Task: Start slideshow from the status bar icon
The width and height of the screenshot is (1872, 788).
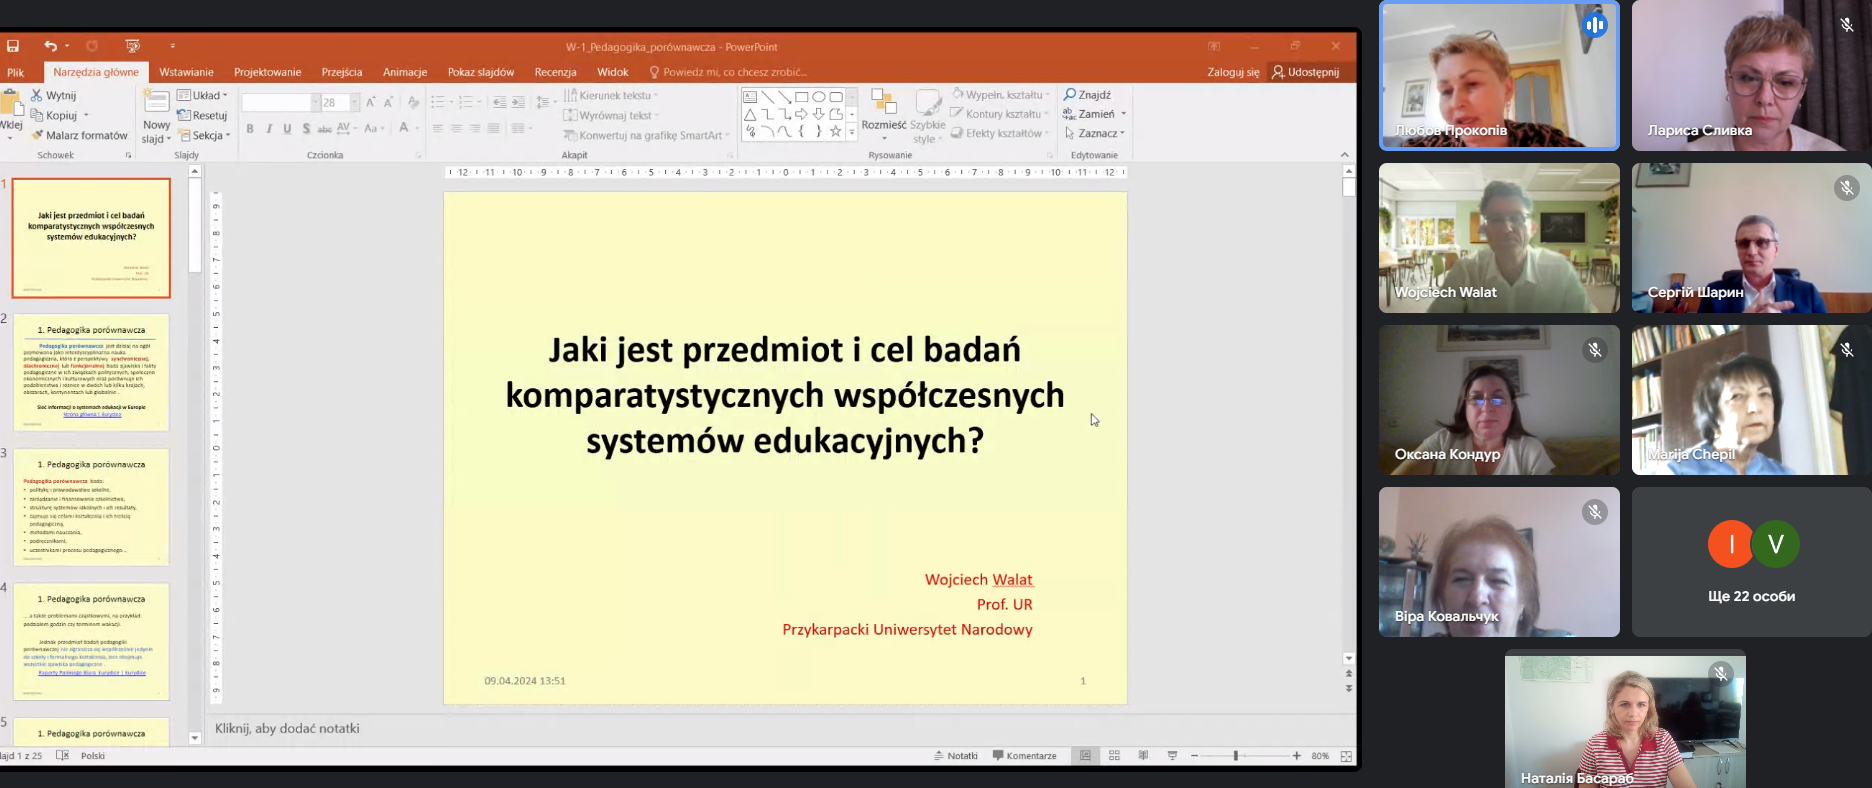Action: 1172,756
